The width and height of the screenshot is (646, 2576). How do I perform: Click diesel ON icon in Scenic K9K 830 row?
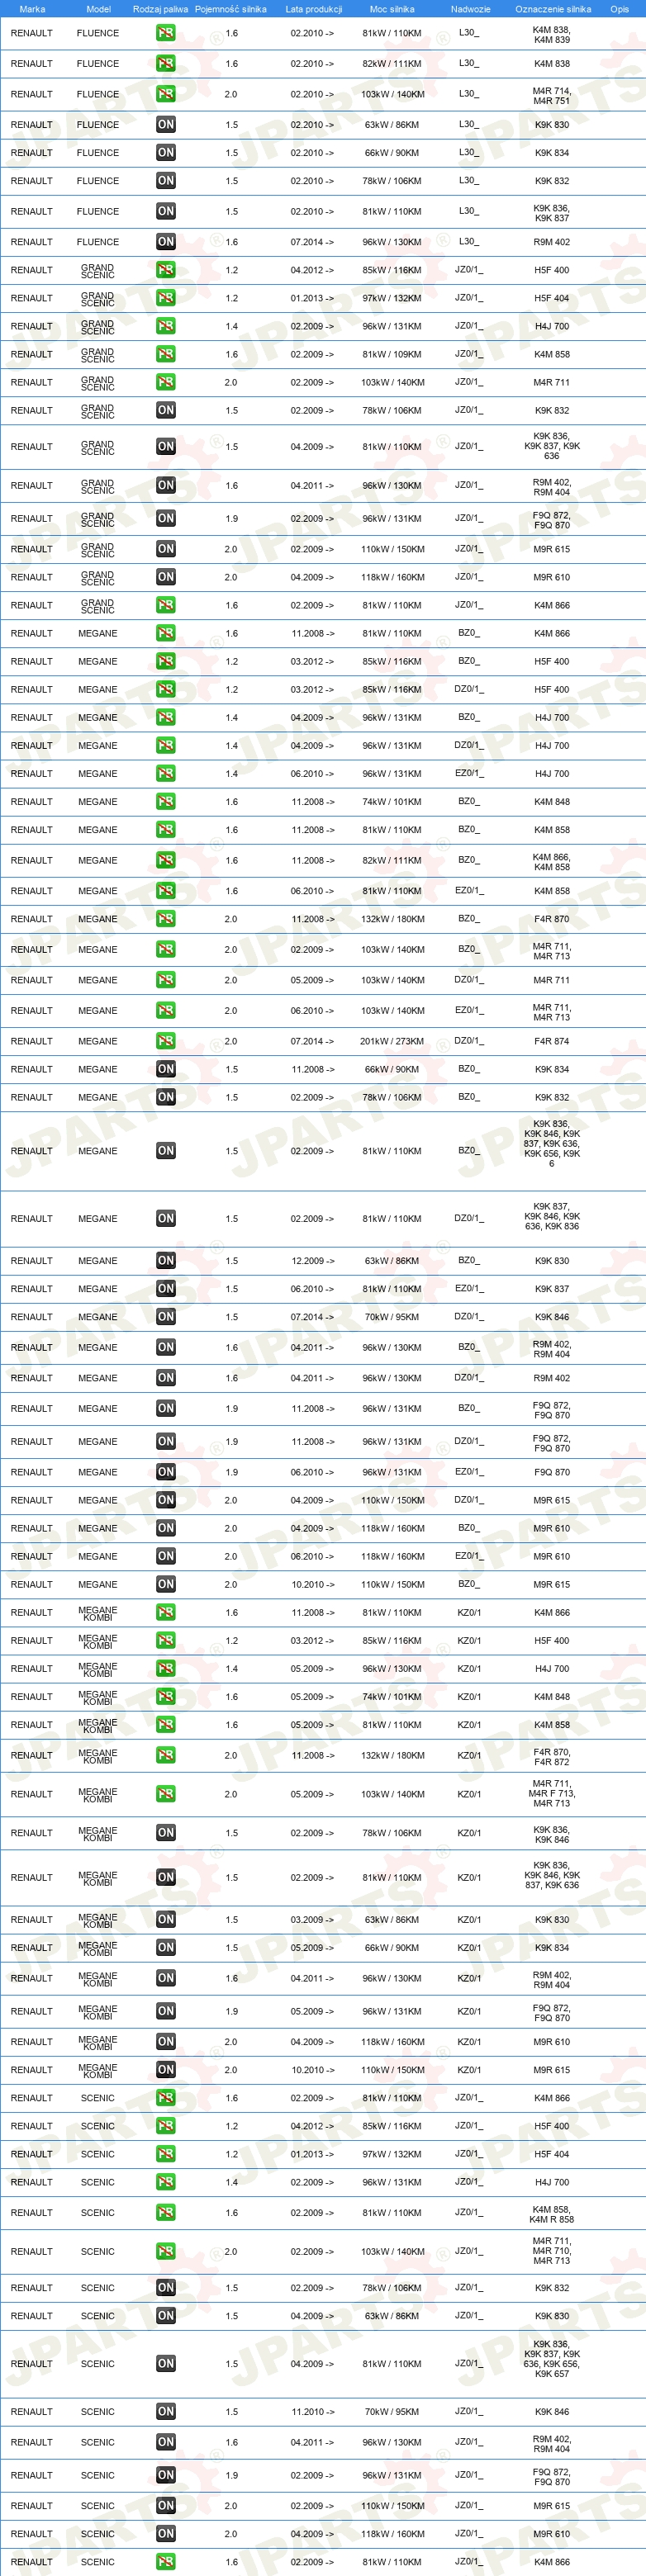click(166, 2316)
